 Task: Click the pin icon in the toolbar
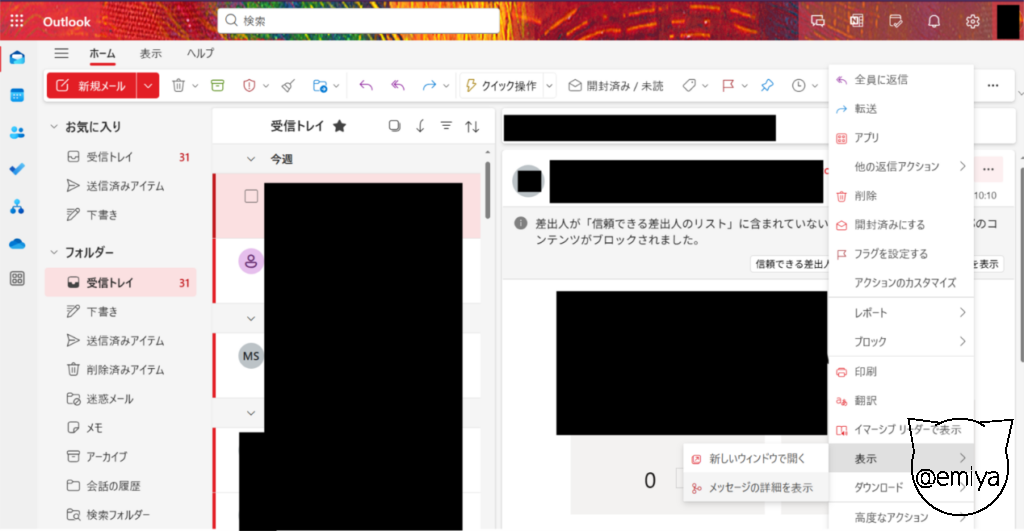coord(766,86)
